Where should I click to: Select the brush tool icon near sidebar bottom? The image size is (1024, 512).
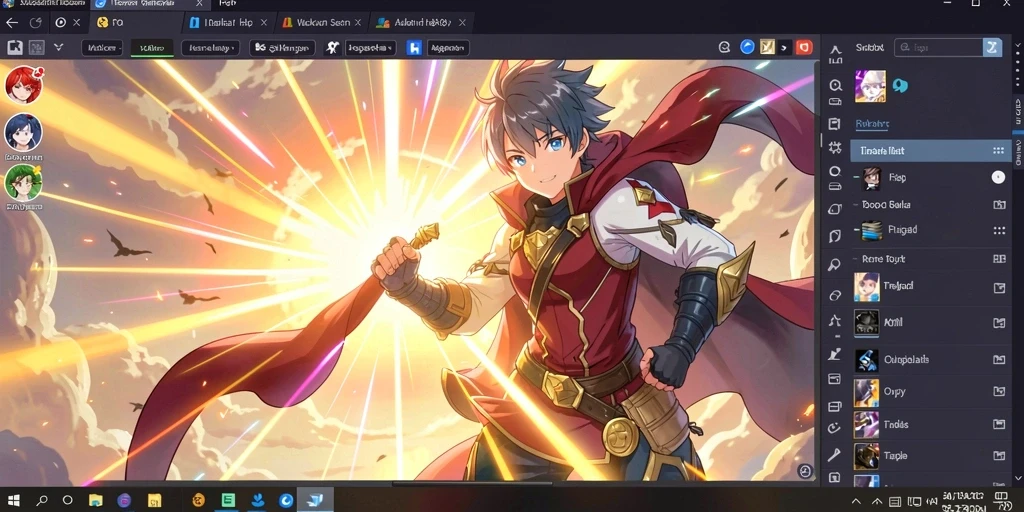click(835, 455)
